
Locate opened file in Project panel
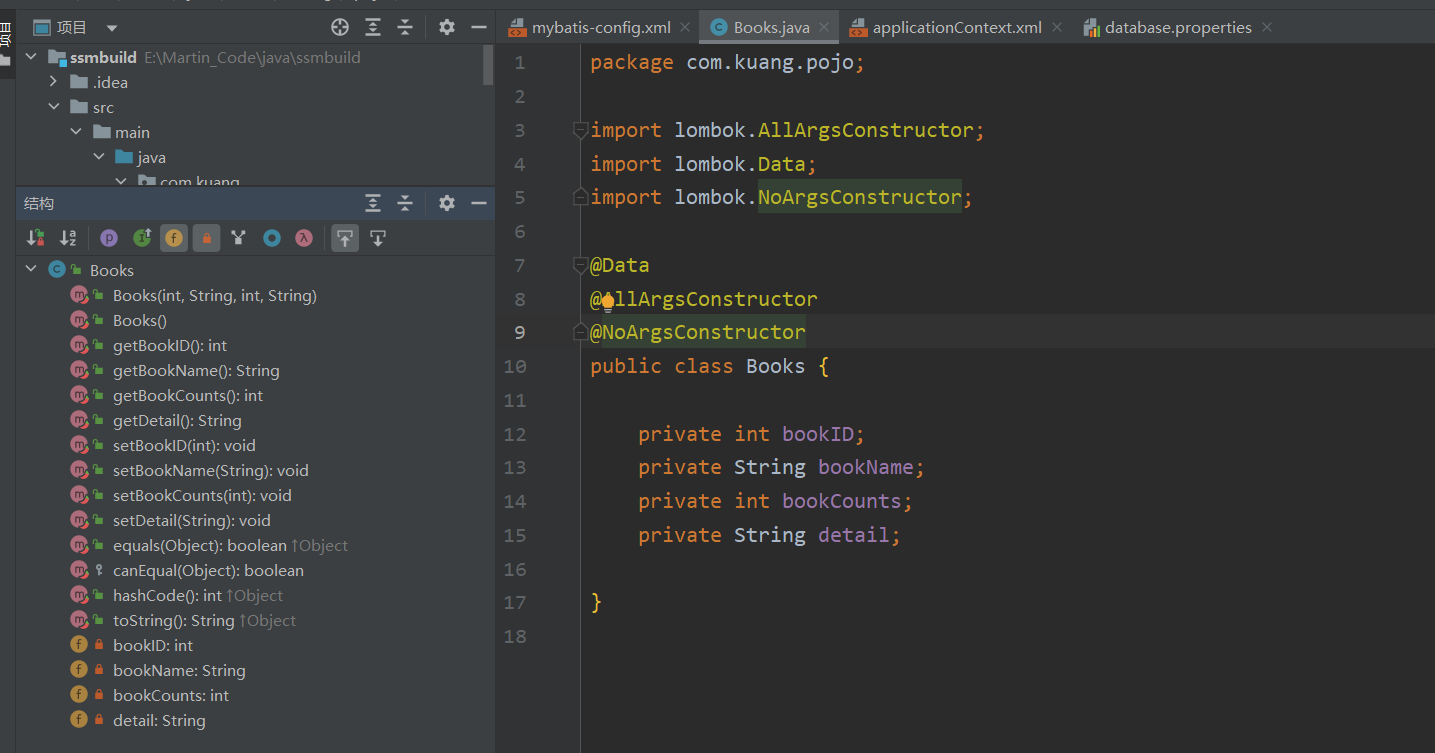(340, 27)
